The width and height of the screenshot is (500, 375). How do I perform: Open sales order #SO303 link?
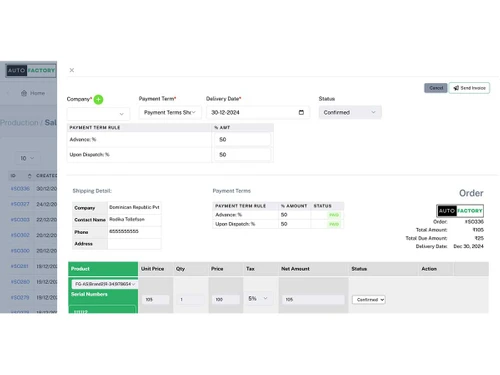[x=20, y=220]
